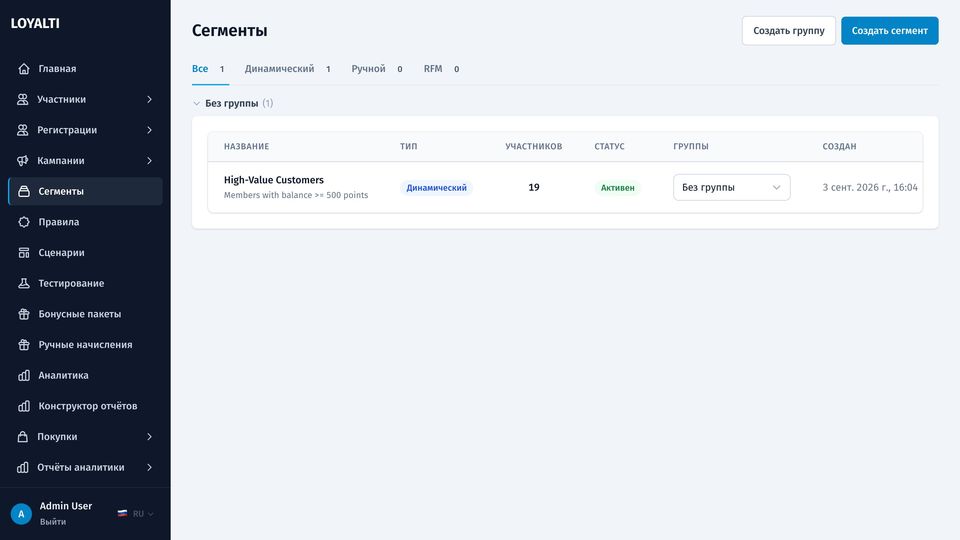Click the Сегменты page heading

[230, 31]
